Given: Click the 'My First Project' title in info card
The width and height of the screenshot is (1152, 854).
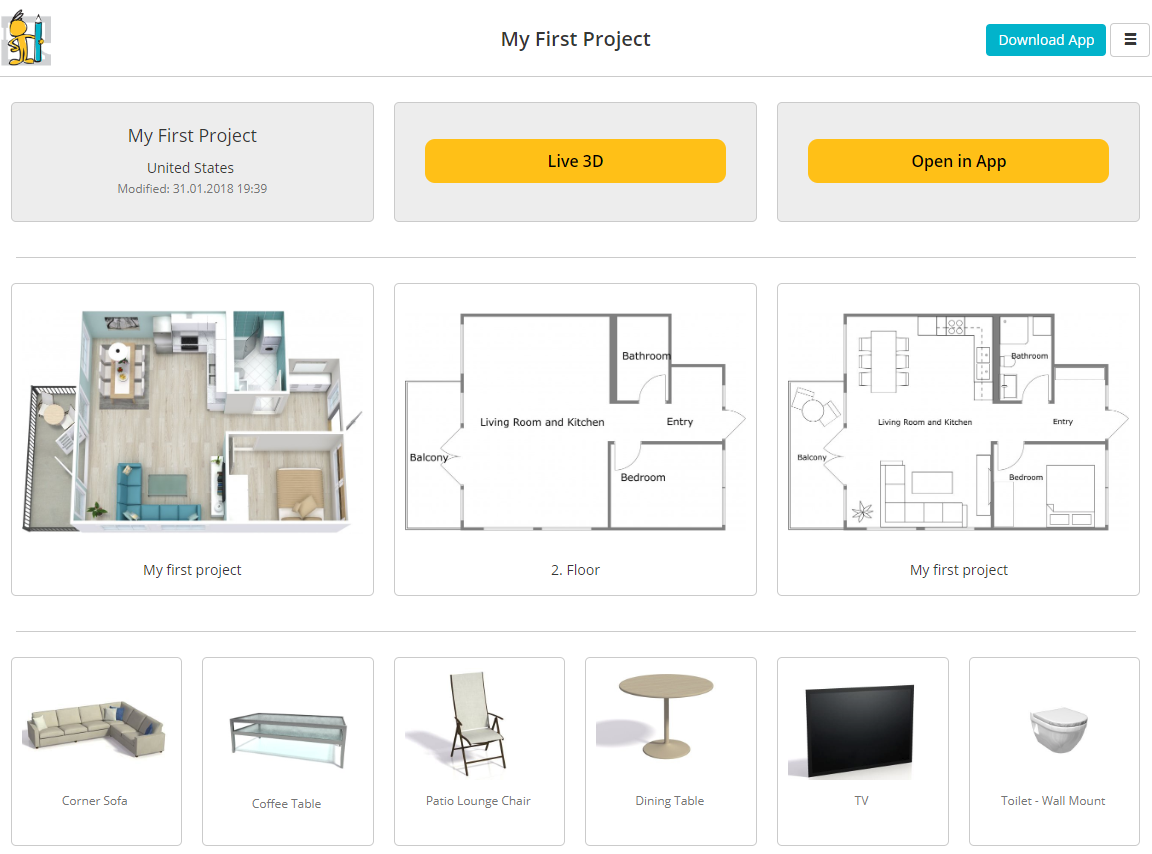Looking at the screenshot, I should pyautogui.click(x=192, y=136).
